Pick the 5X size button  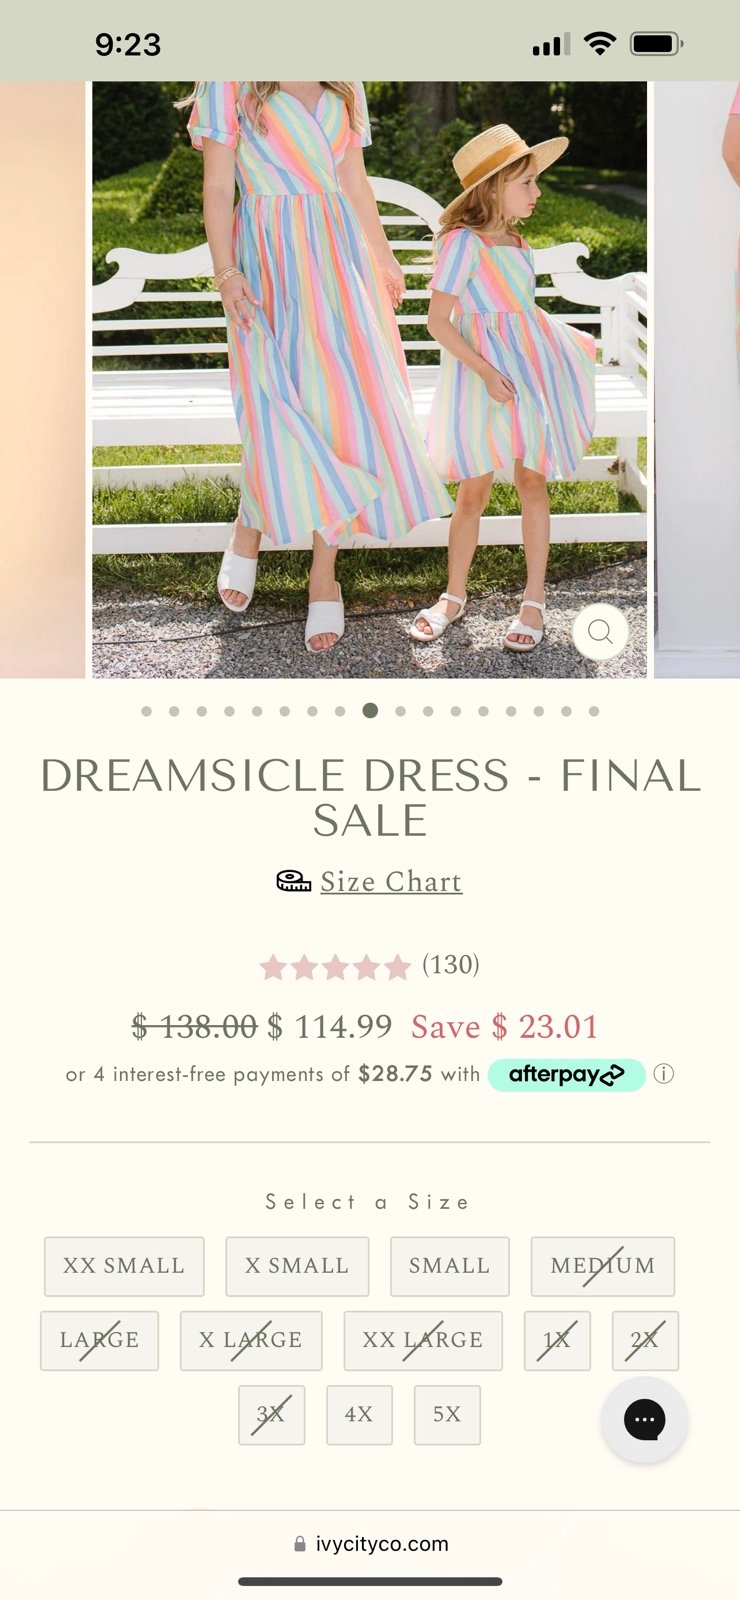click(447, 1415)
